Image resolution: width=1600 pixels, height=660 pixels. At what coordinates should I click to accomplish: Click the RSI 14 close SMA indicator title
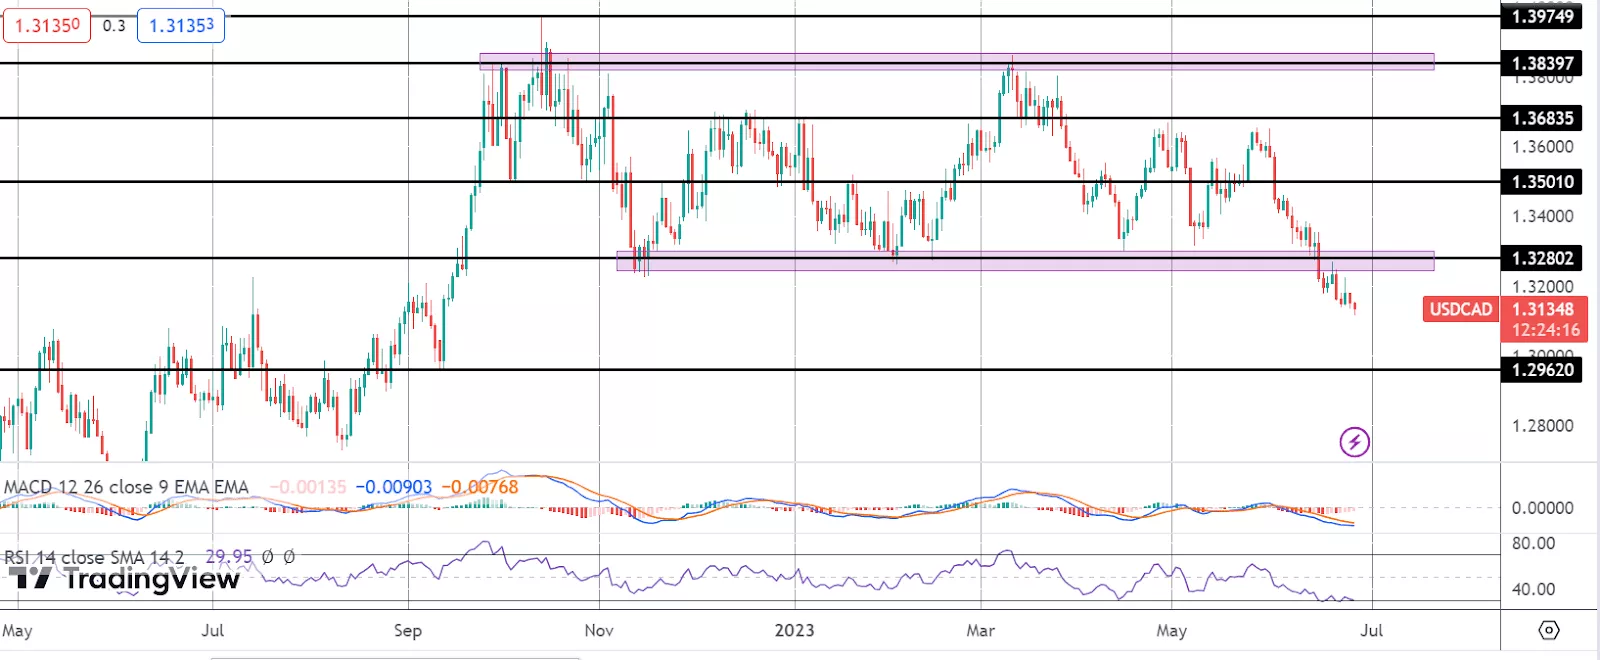click(94, 557)
